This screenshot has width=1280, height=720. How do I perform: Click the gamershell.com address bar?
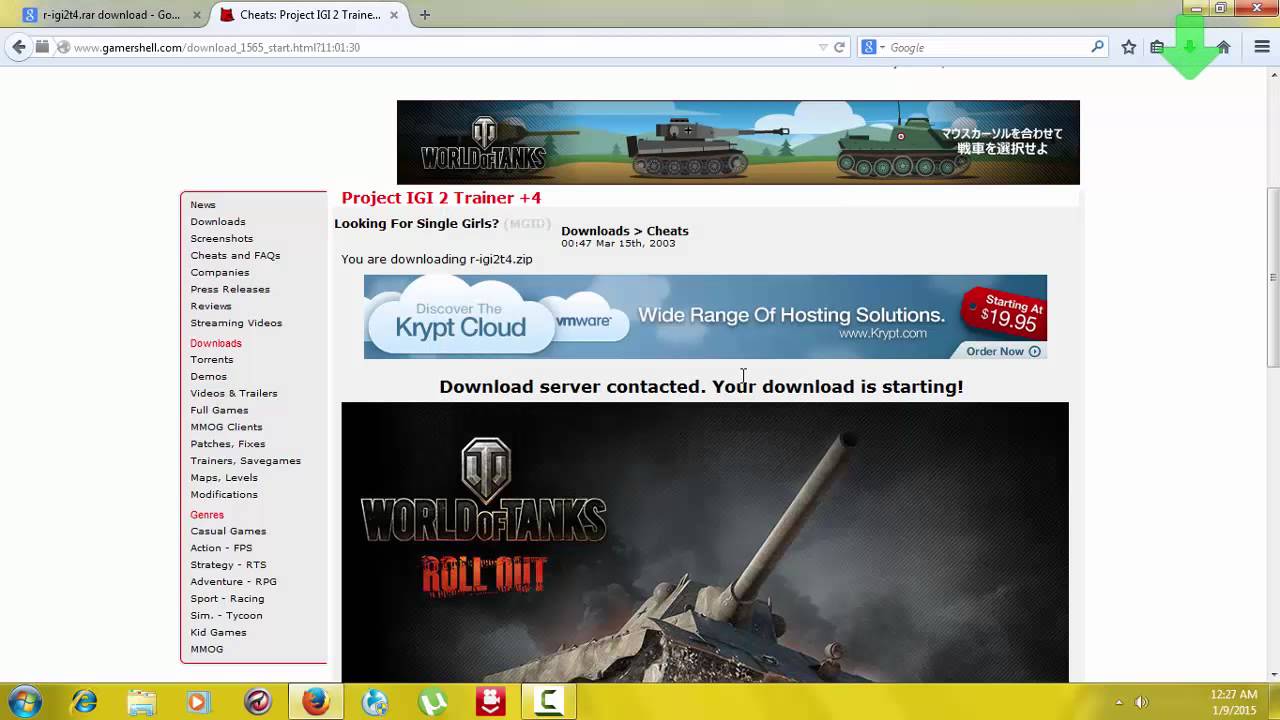(440, 47)
